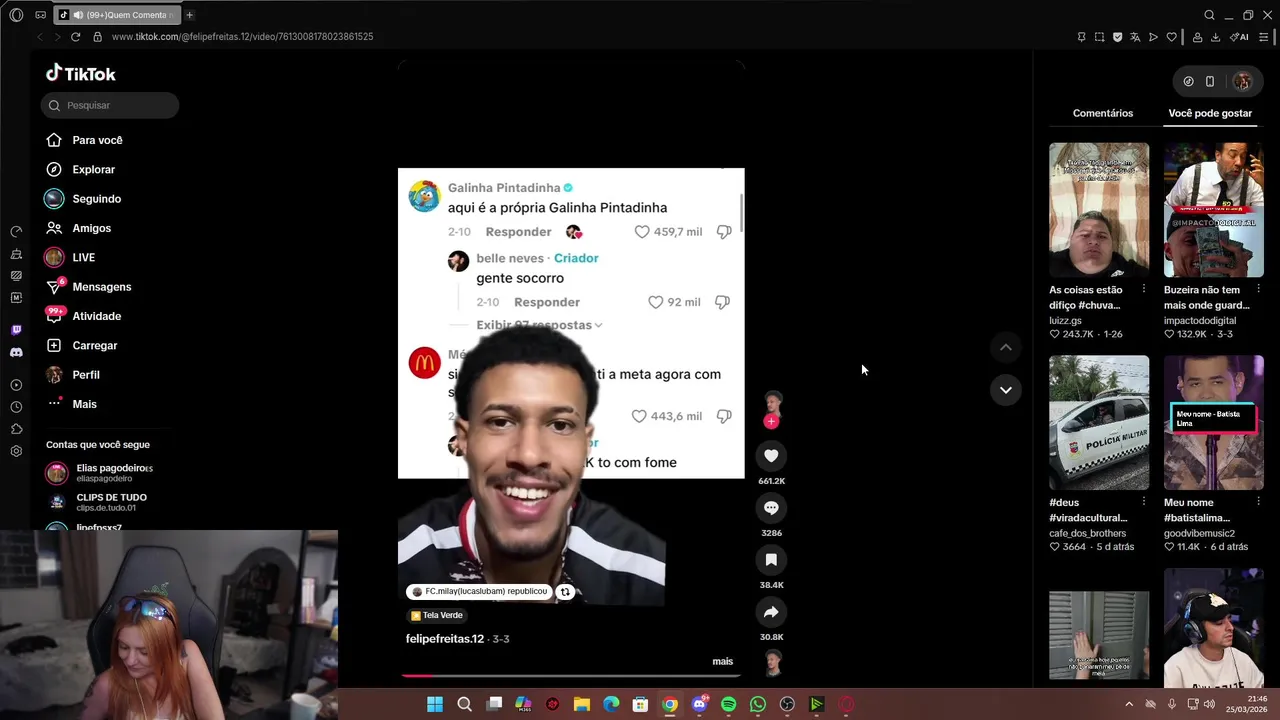1280x720 pixels.
Task: Open the Buzeira não tem mais thumbnail
Action: click(x=1214, y=210)
